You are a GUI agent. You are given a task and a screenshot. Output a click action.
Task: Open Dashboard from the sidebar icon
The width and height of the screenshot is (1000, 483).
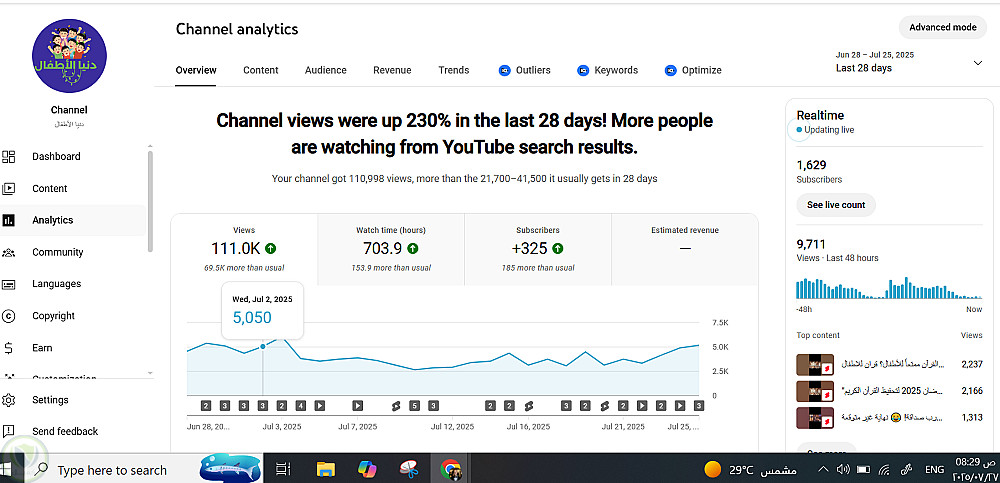pyautogui.click(x=9, y=157)
